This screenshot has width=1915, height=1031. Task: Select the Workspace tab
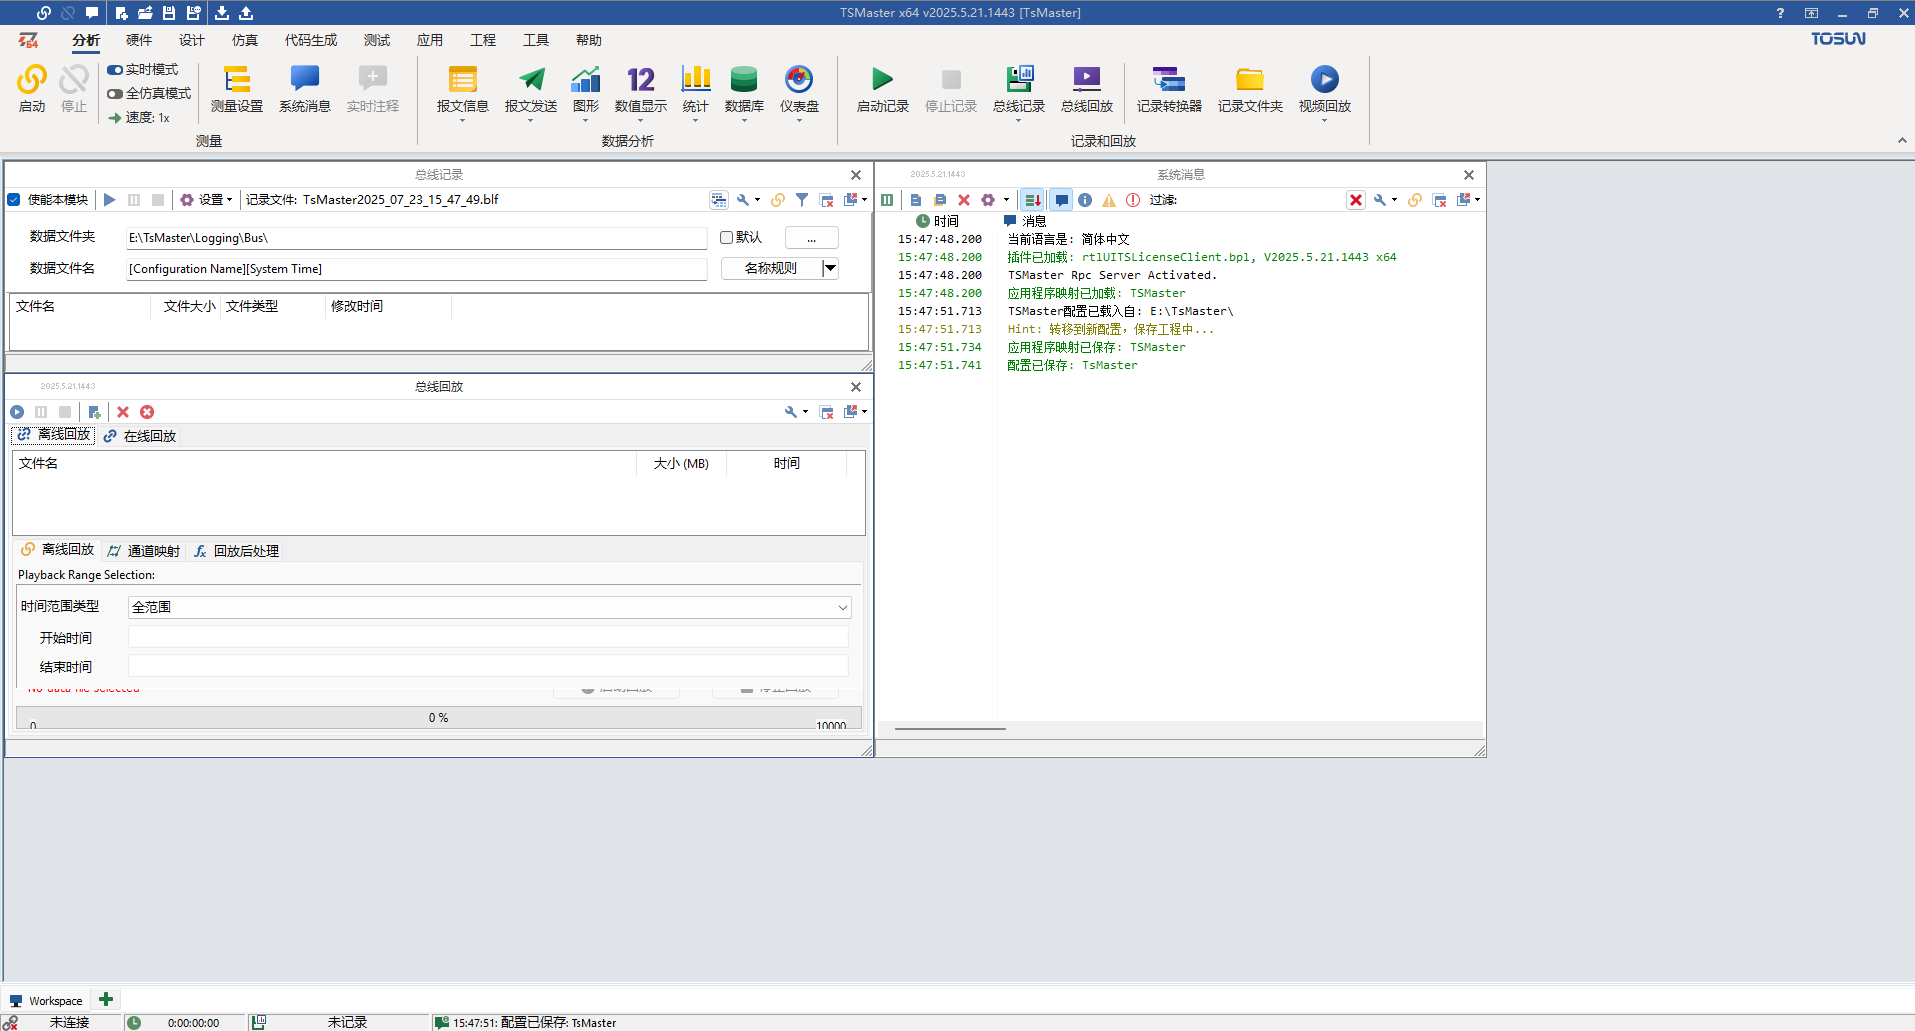[46, 1000]
